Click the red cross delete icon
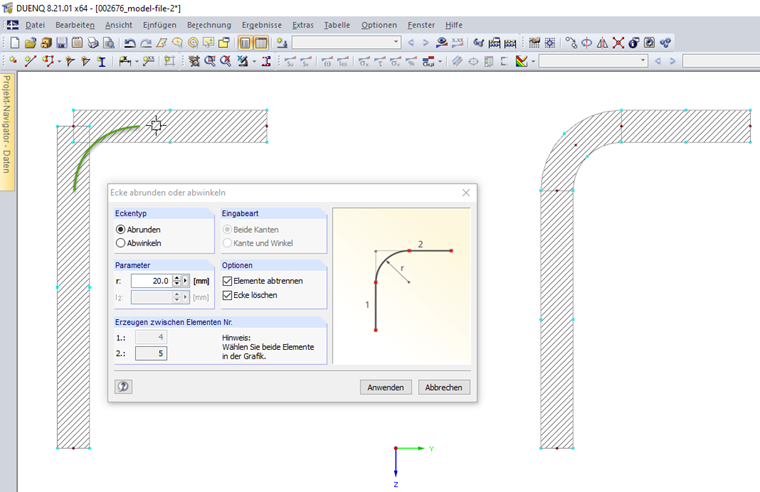 tap(618, 43)
